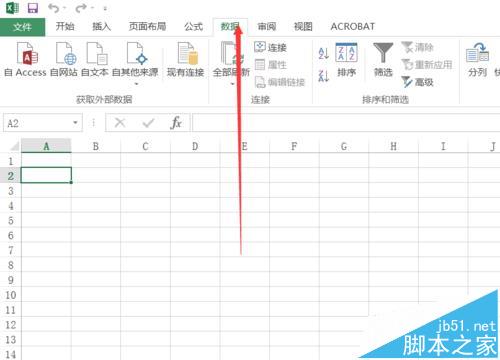This screenshot has height=360, width=500.
Task: Click the 连接 connections button
Action: [271, 47]
